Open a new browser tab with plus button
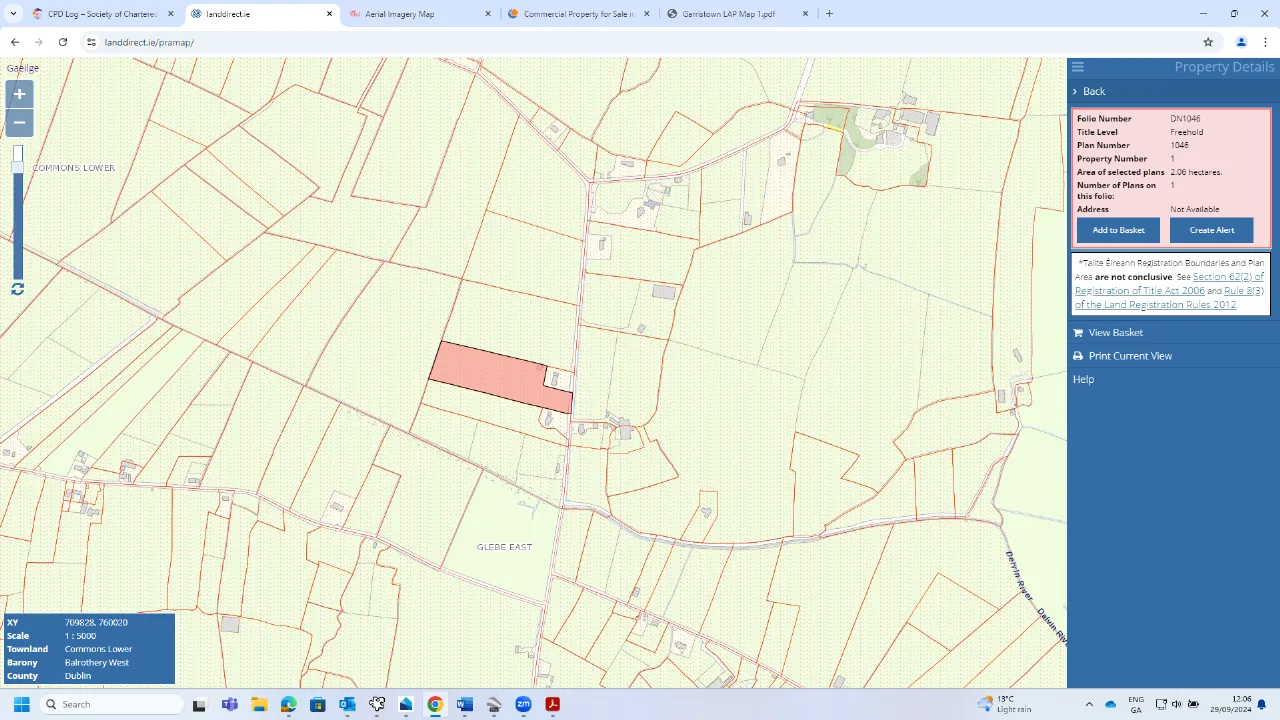1280x720 pixels. (829, 13)
